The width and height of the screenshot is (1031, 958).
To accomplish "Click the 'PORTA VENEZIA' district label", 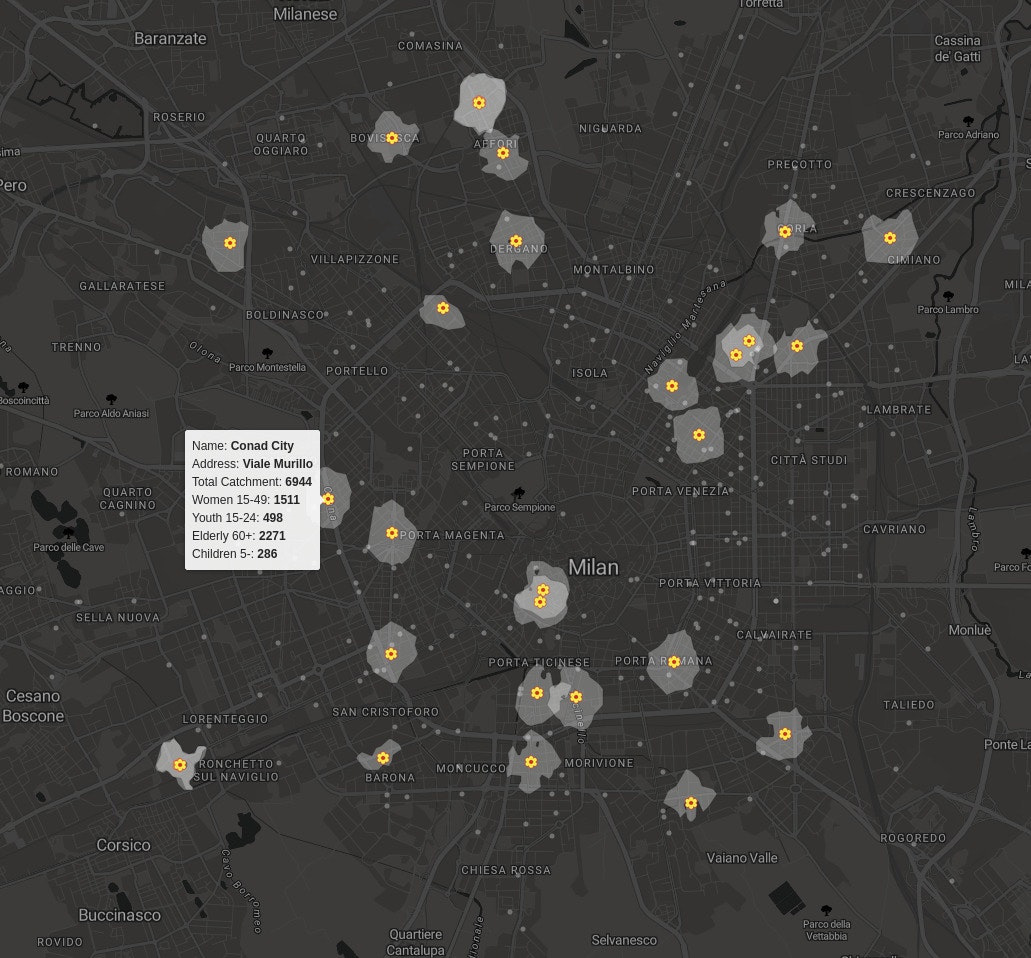I will pos(681,491).
